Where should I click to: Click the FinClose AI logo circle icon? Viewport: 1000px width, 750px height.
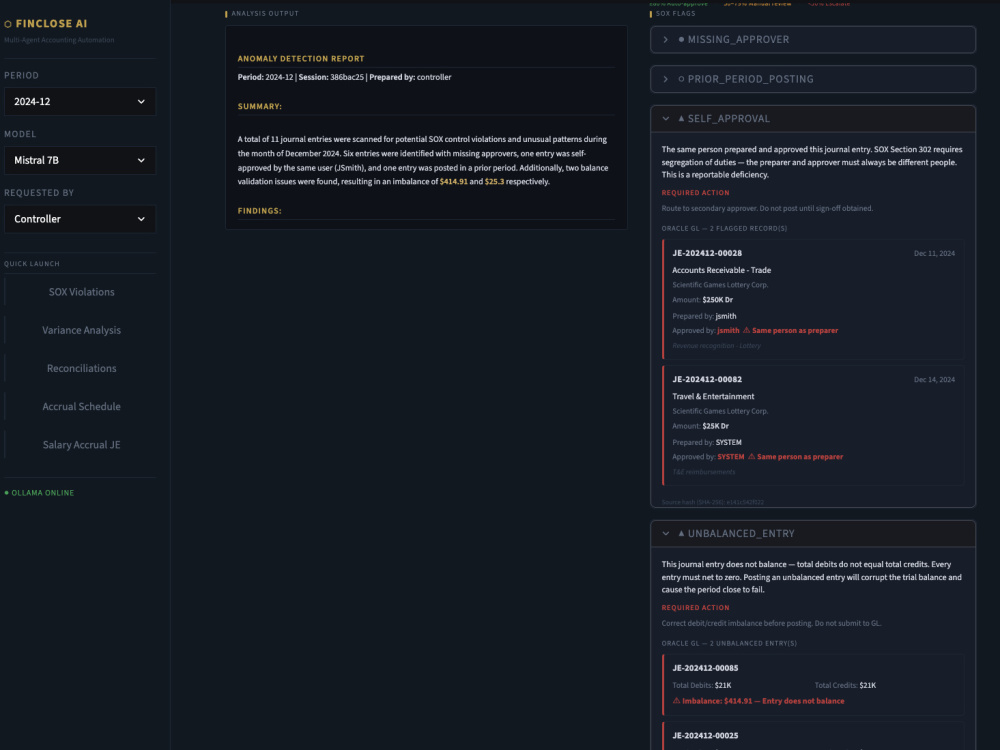coord(8,24)
